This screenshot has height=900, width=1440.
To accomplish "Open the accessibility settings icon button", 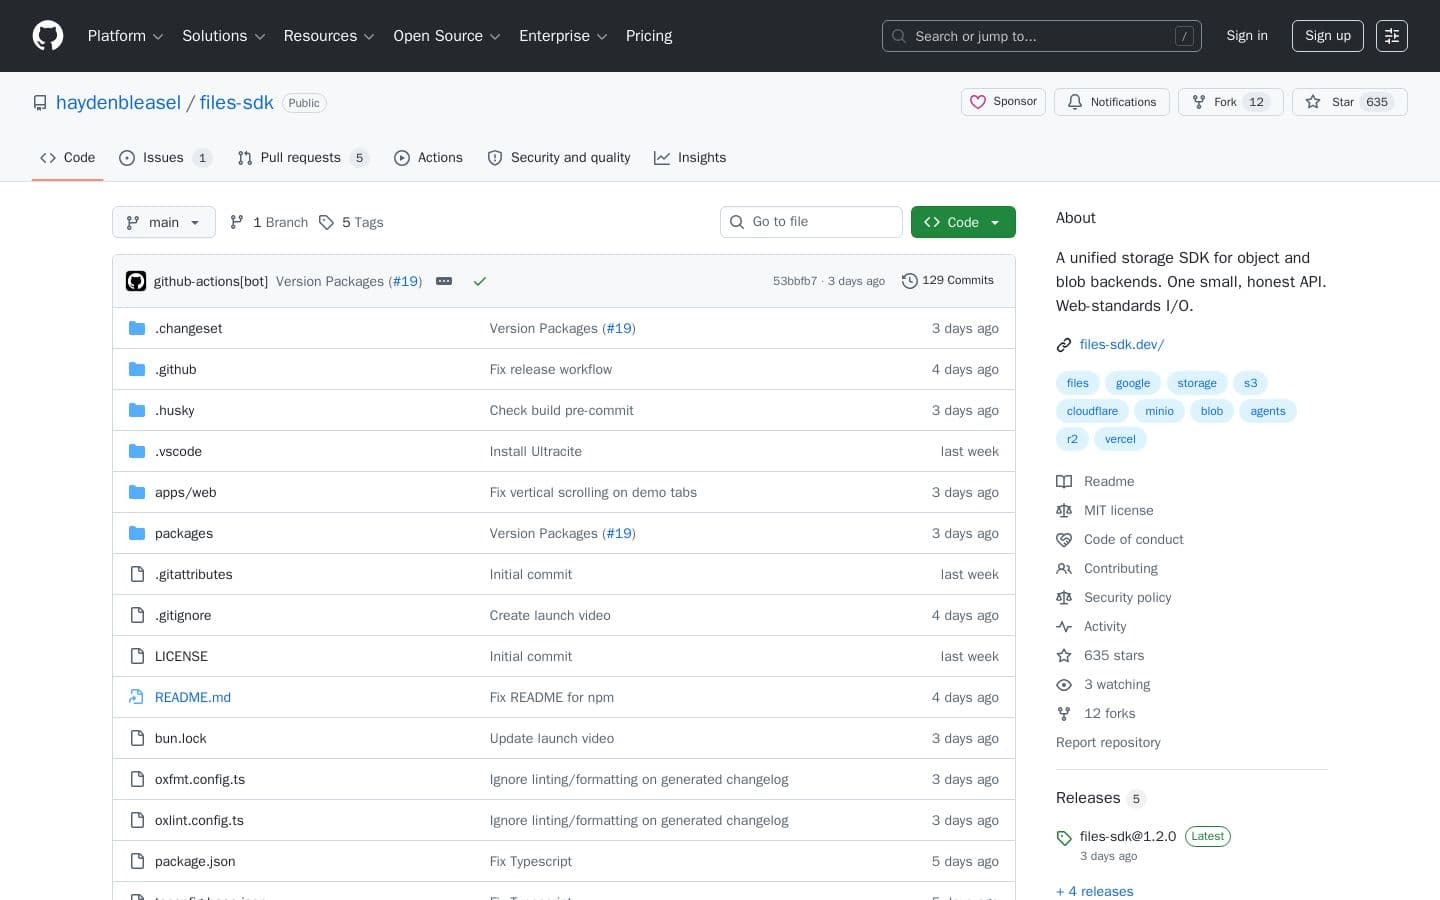I will pyautogui.click(x=1392, y=36).
